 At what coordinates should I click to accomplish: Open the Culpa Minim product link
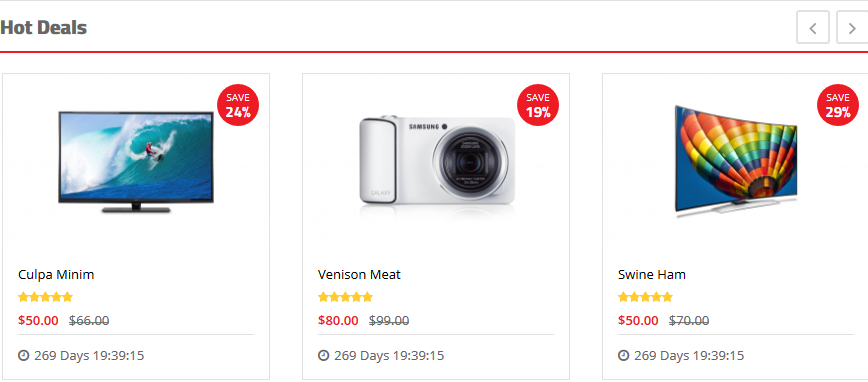pyautogui.click(x=56, y=275)
